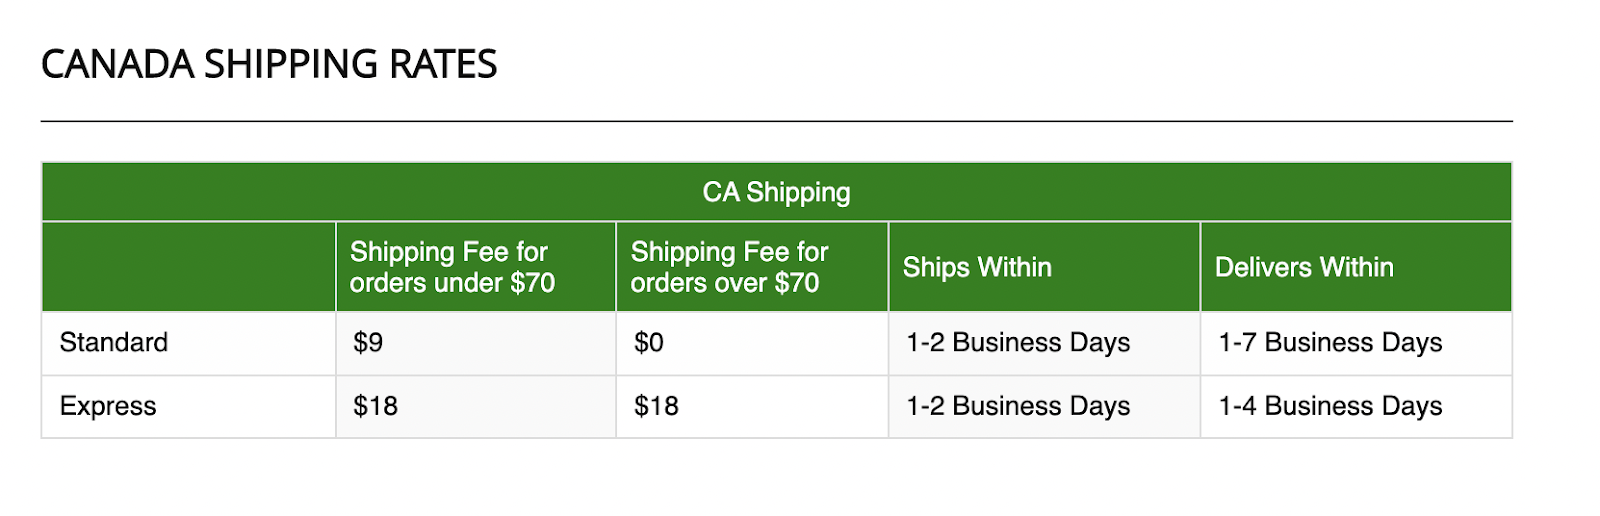
Task: Click Express's 1-2 Business Days ships-within cell
Action: pyautogui.click(x=1018, y=406)
